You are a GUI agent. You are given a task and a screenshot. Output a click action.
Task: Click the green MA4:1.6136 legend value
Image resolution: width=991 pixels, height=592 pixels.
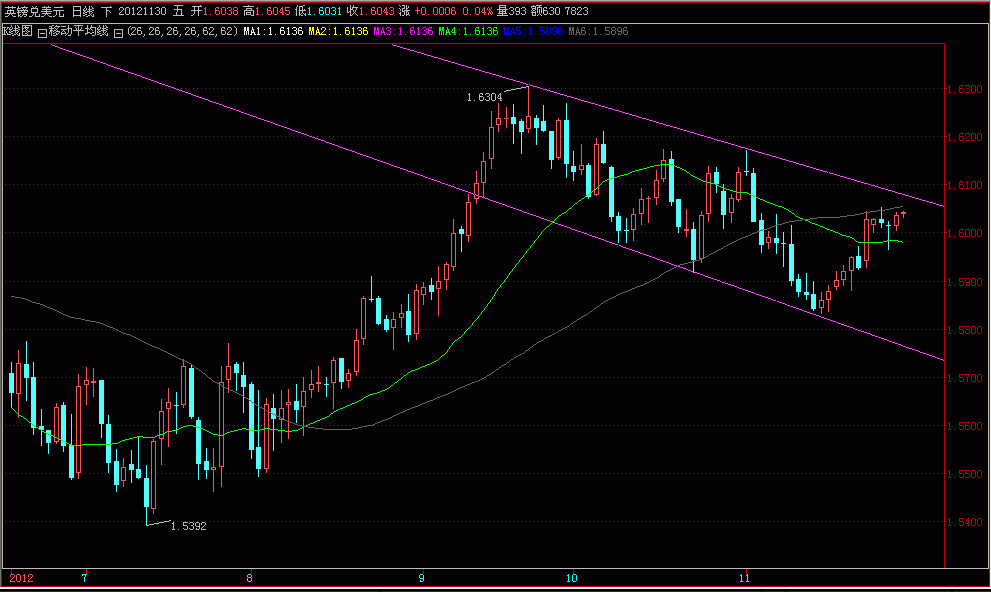coord(468,32)
